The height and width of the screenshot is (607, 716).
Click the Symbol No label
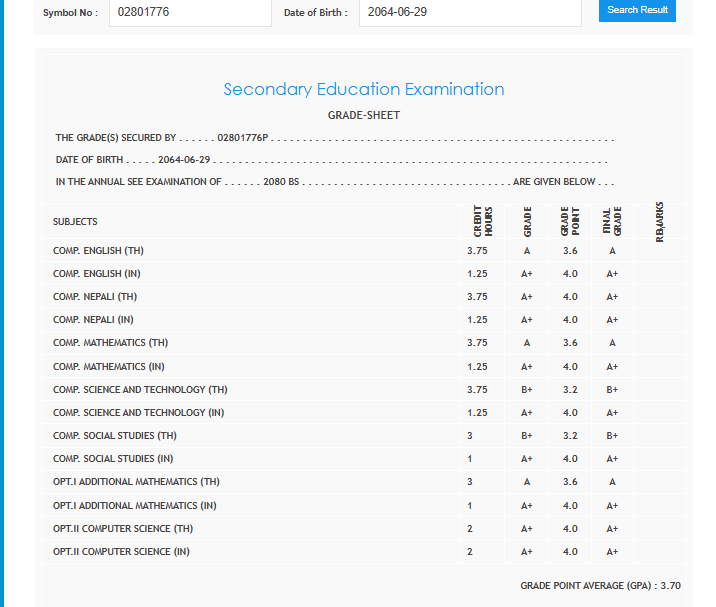coord(70,12)
